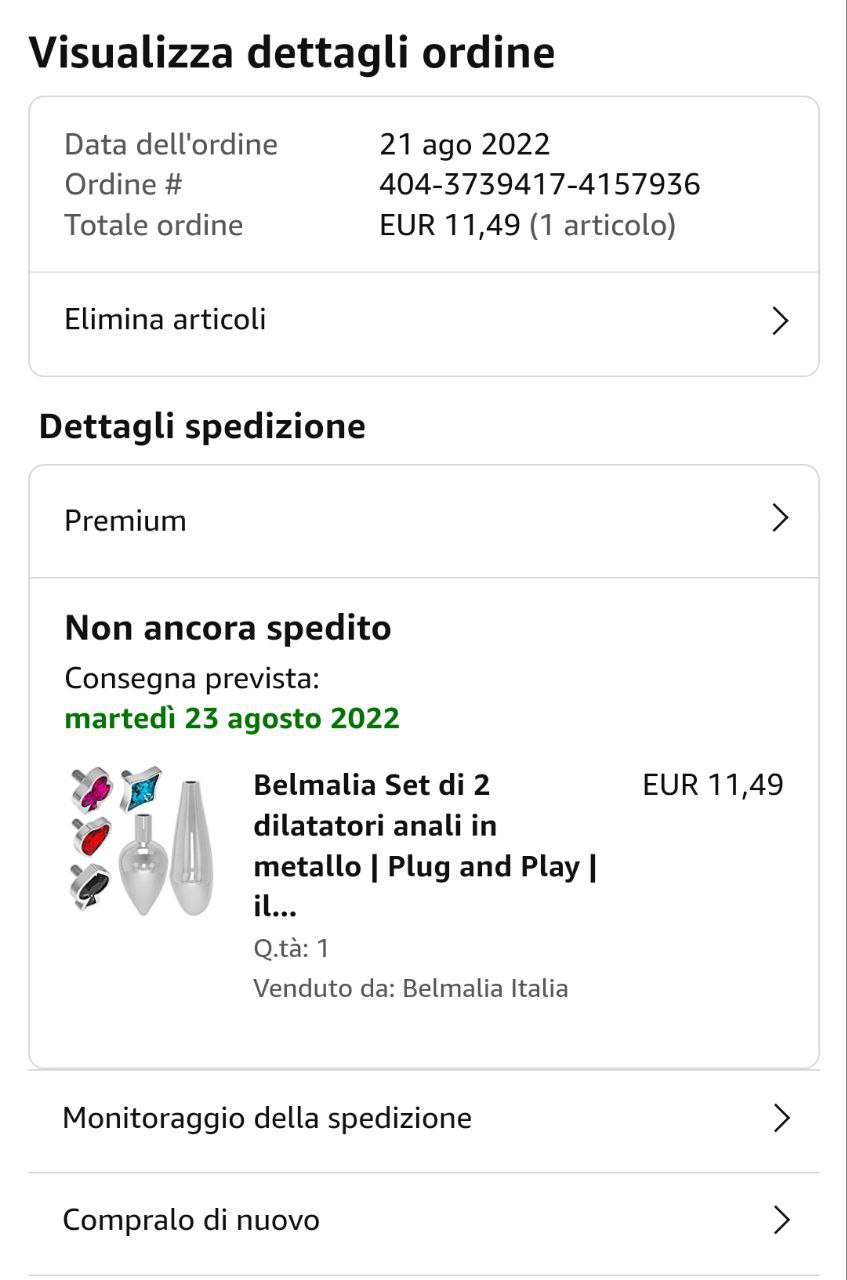Tap the chevron in the Premium row
Screen dimensions: 847x1280
click(781, 519)
